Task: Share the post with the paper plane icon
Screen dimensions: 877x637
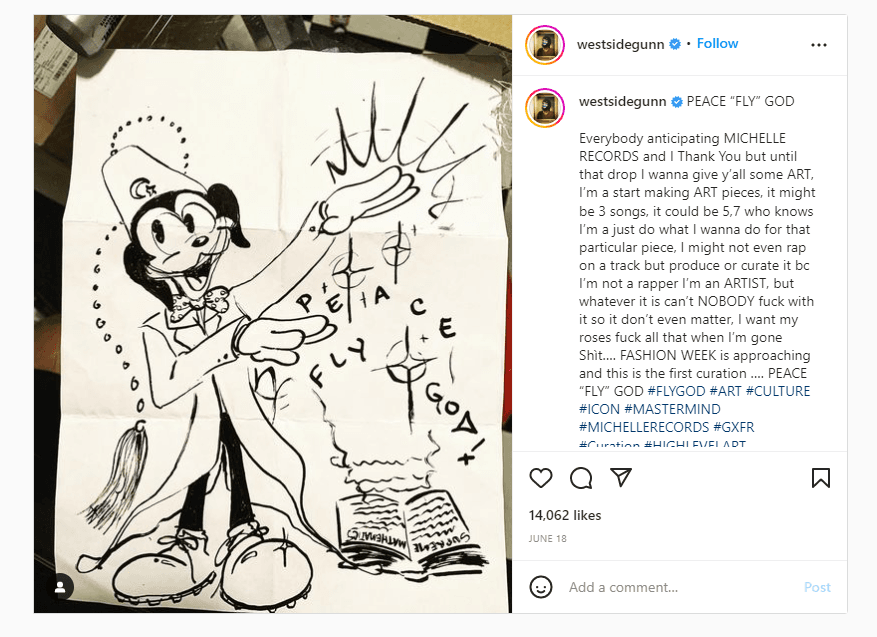Action: (x=621, y=477)
